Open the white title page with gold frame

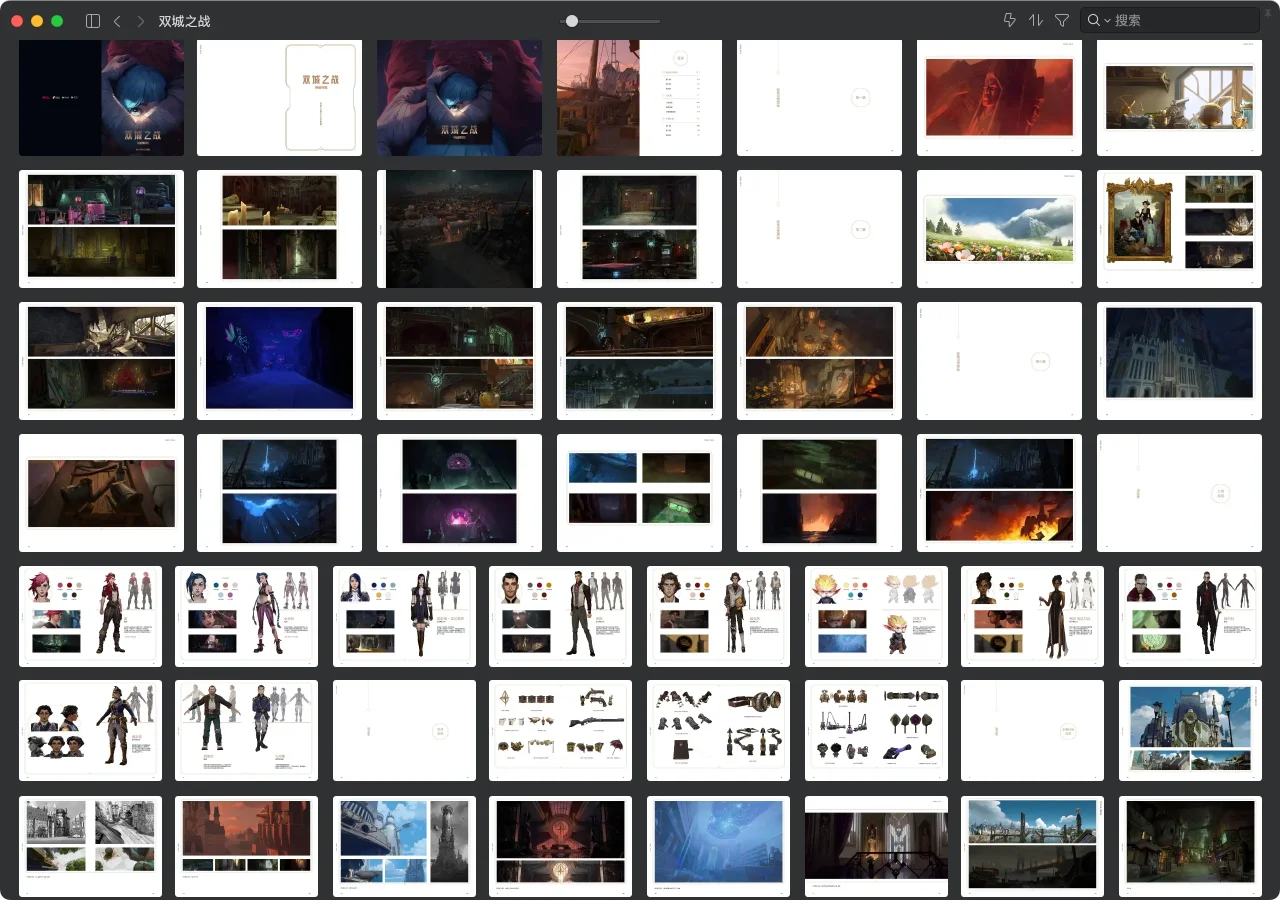click(x=279, y=98)
